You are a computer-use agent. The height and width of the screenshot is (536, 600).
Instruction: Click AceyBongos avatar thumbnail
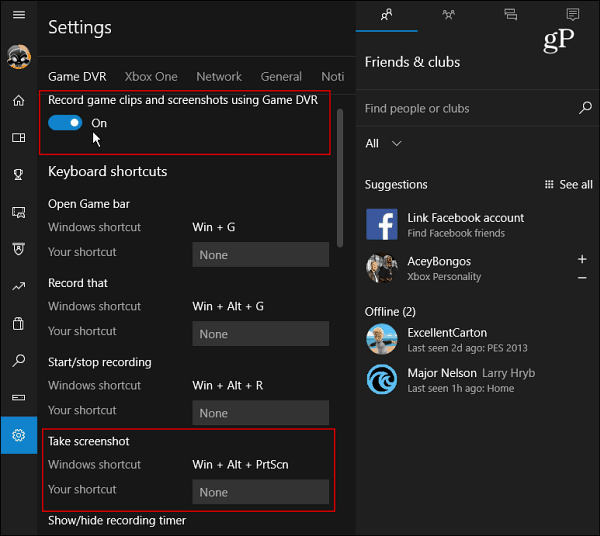tap(382, 268)
